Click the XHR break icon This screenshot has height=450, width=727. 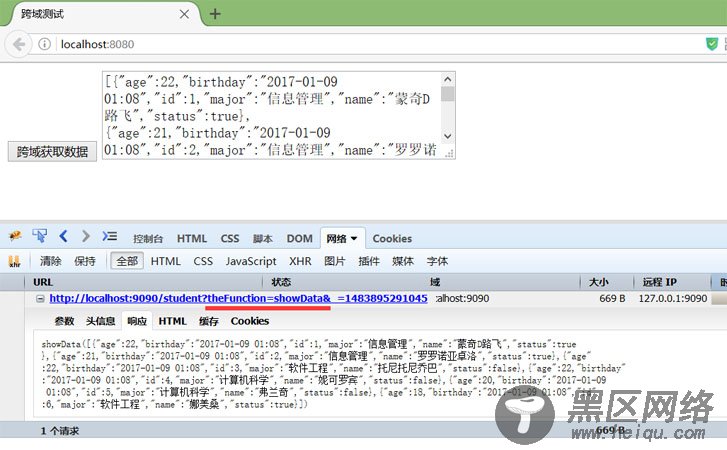pos(14,261)
